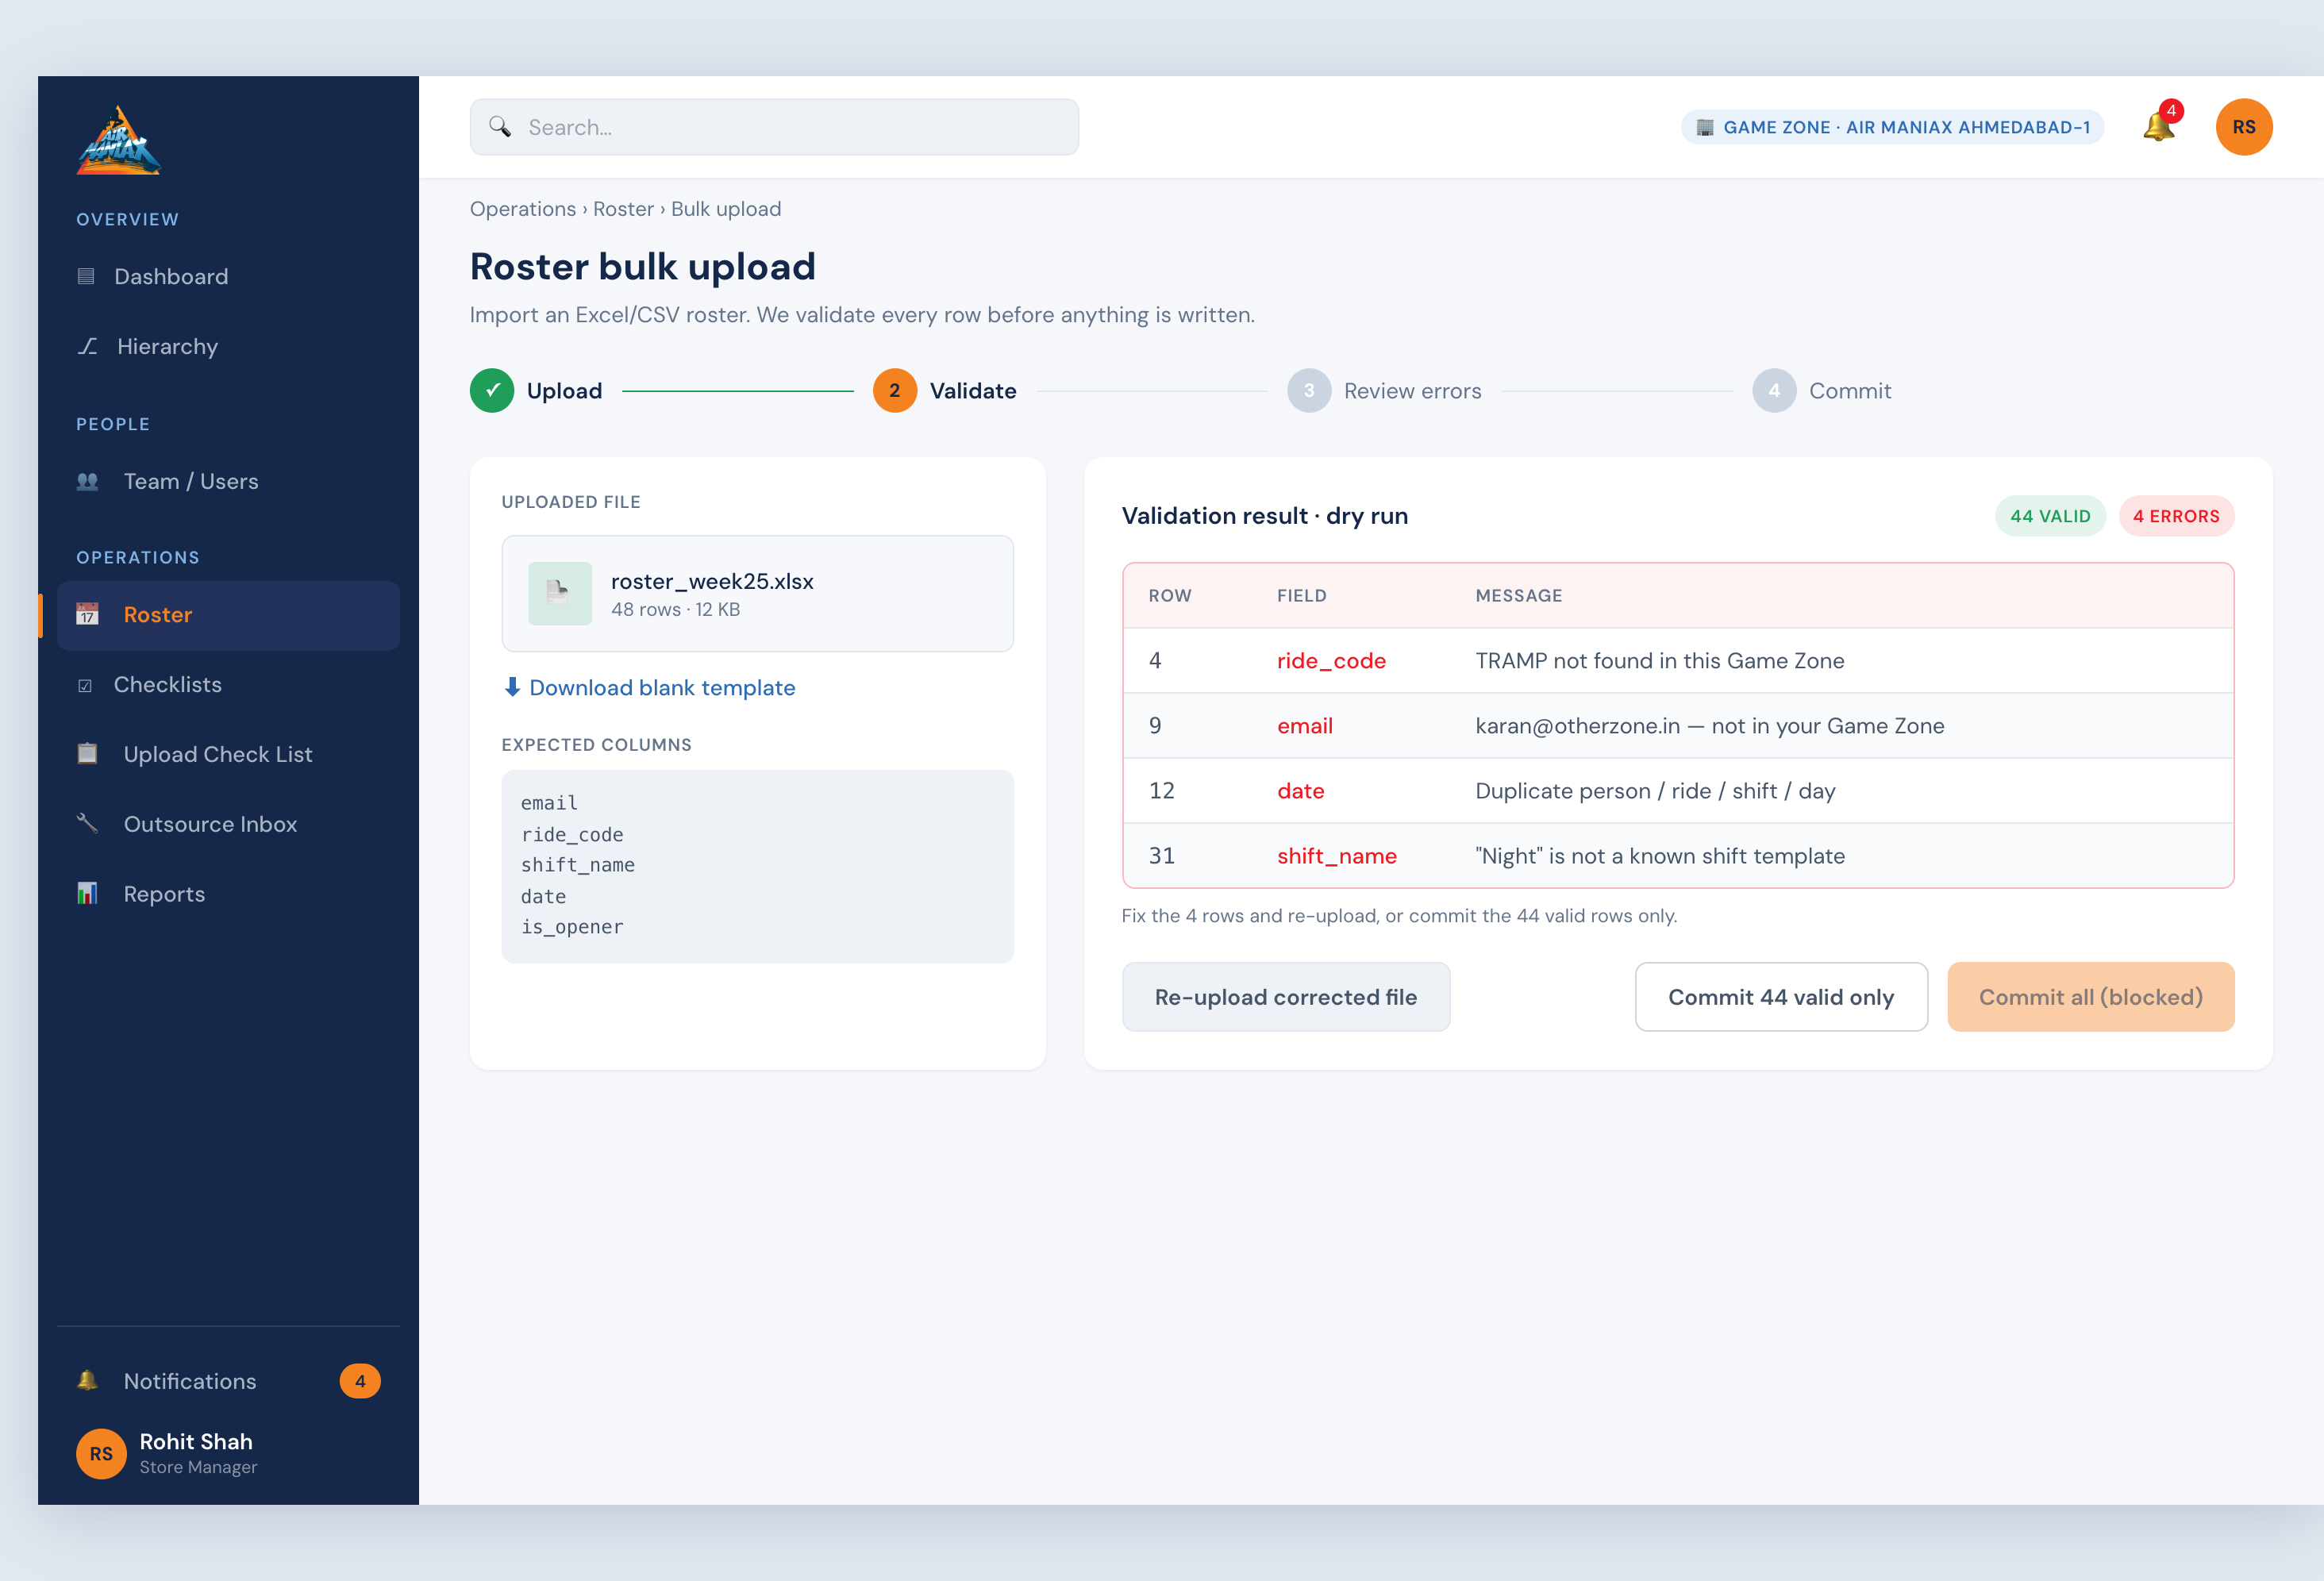Click shift_name in expected columns list
2324x1581 pixels.
click(578, 864)
